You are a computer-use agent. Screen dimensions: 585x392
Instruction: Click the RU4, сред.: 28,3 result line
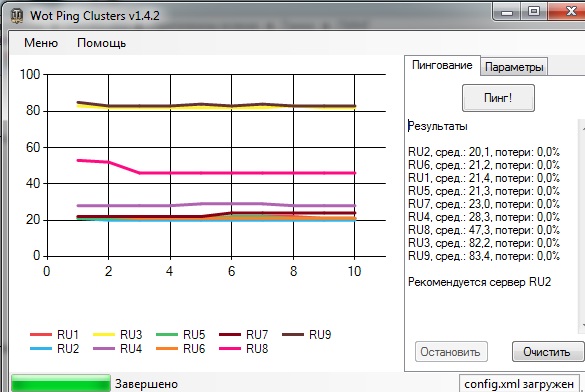tap(484, 217)
